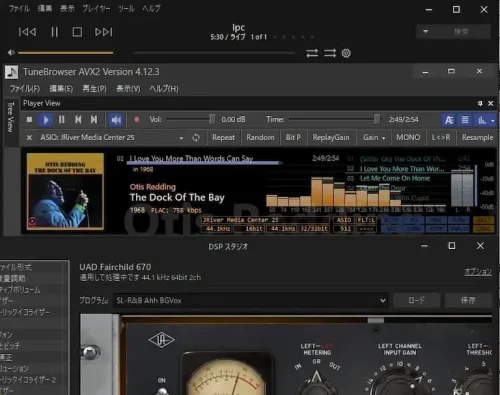Click Play button in TuneBrowser Player View
This screenshot has height=395, width=500.
(46, 120)
